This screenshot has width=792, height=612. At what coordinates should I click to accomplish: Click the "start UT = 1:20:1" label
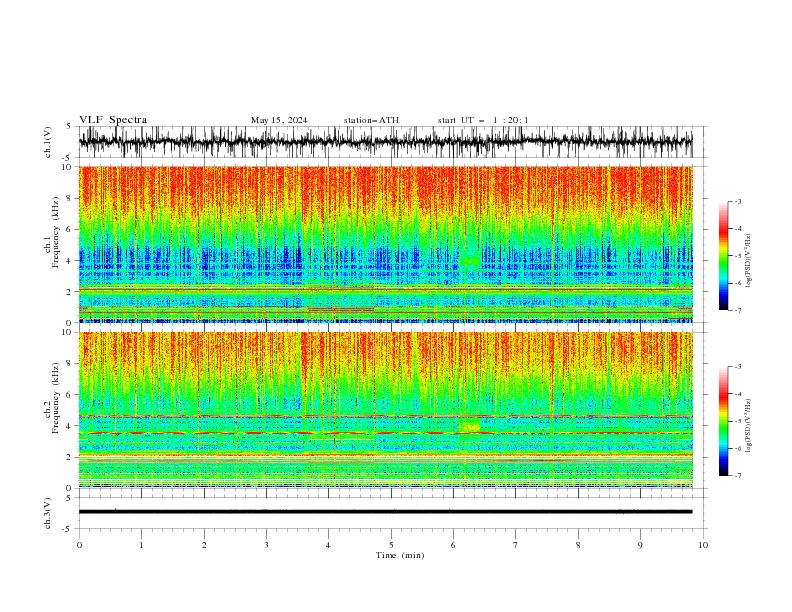click(x=483, y=120)
